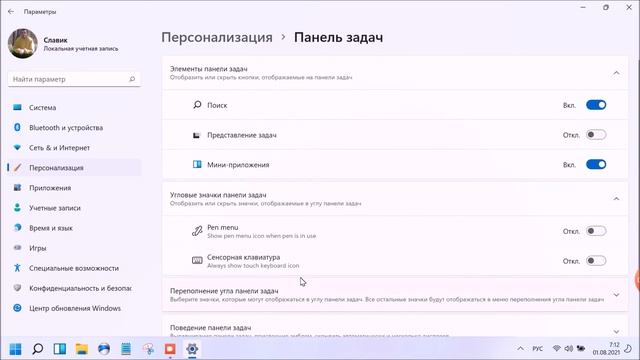The height and width of the screenshot is (360, 640).
Task: Open Центр обновления Windows
Action: [x=74, y=308]
